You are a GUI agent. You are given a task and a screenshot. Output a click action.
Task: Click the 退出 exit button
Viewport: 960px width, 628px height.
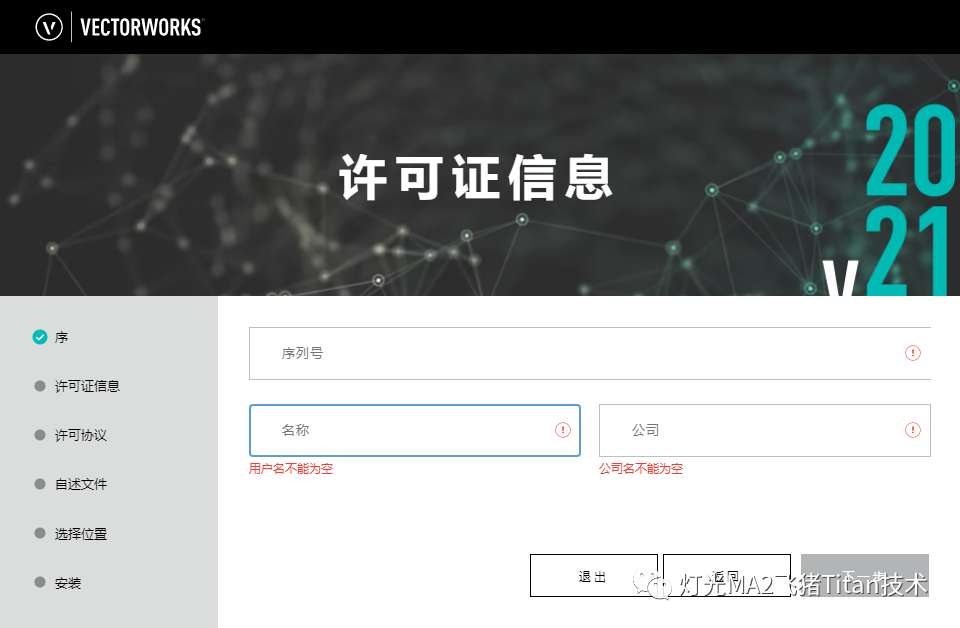tap(594, 575)
